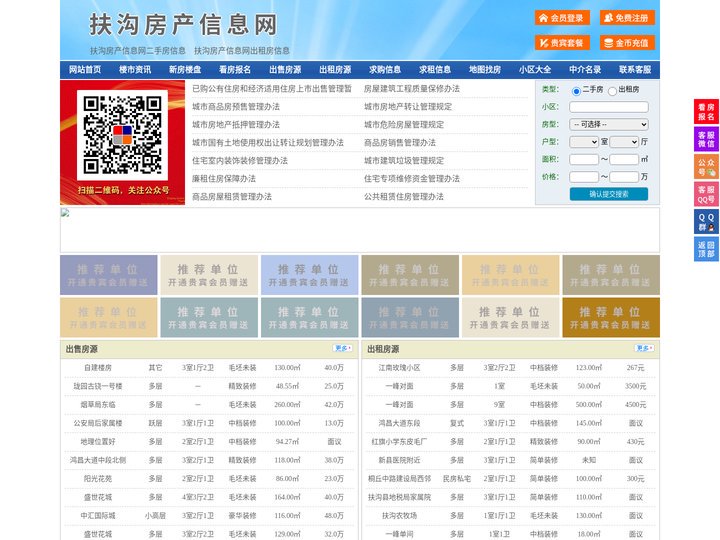
Task: Open 公共租赁住房管理办法 link
Action: (404, 197)
